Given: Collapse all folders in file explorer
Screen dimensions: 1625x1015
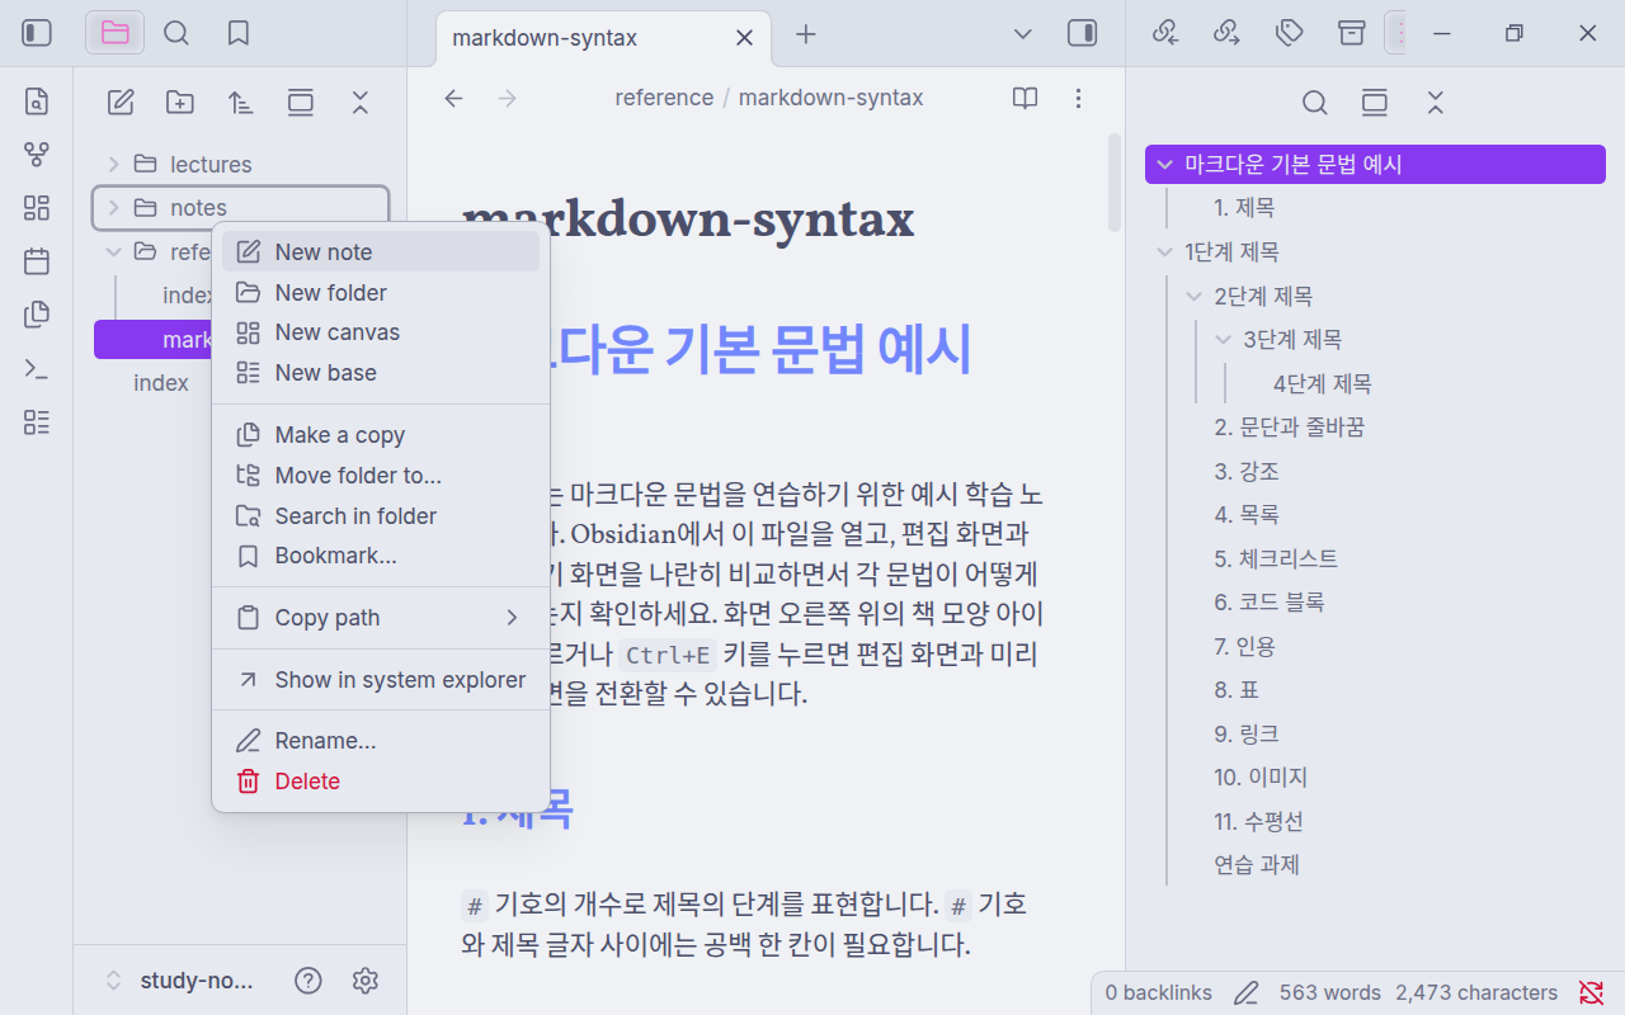Looking at the screenshot, I should click(x=360, y=102).
